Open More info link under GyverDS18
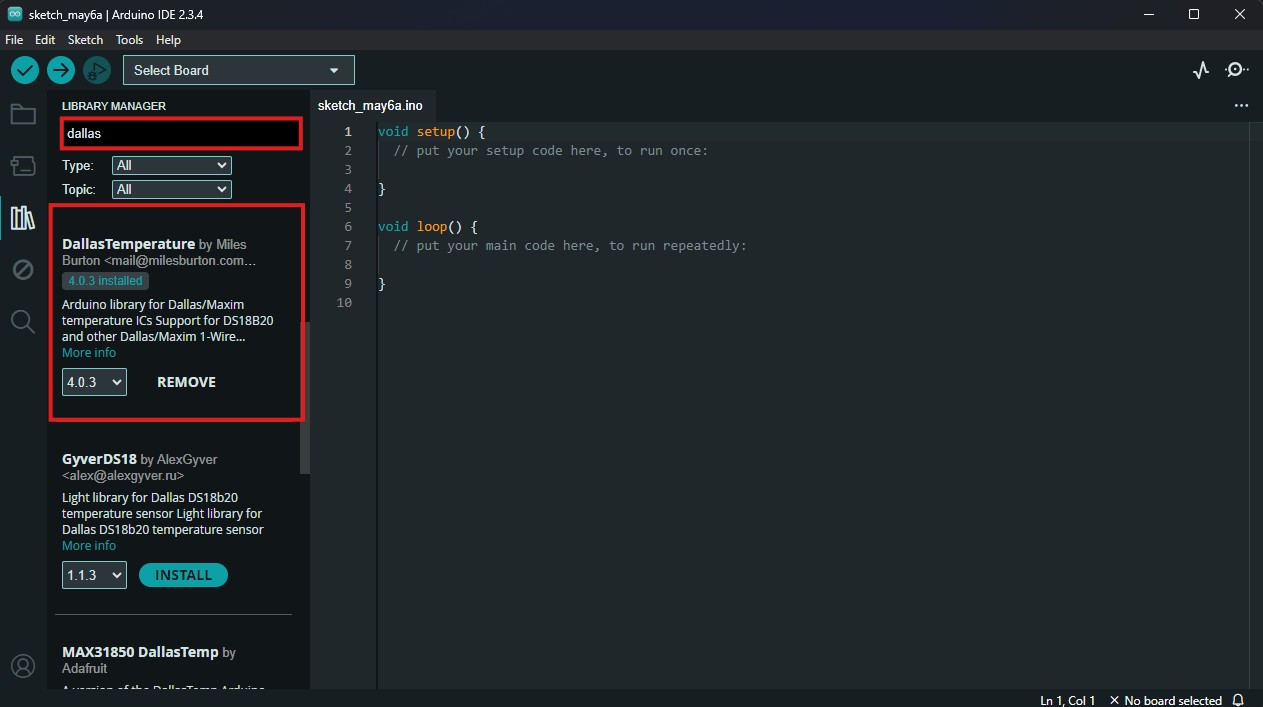This screenshot has height=707, width=1263. tap(89, 546)
